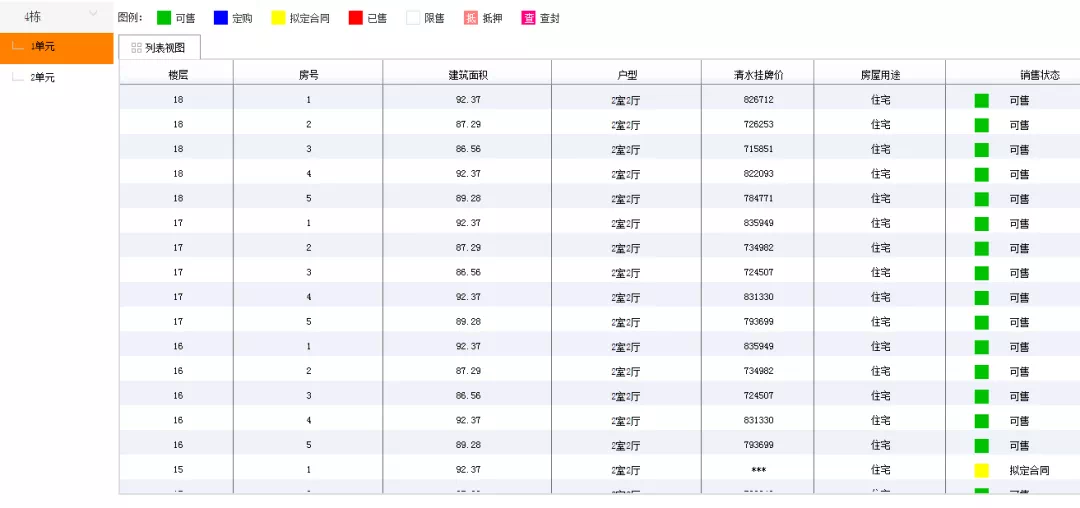This screenshot has height=508, width=1080.
Task: Click the 拟定合同 status text in floor 15 row
Action: coord(1029,471)
